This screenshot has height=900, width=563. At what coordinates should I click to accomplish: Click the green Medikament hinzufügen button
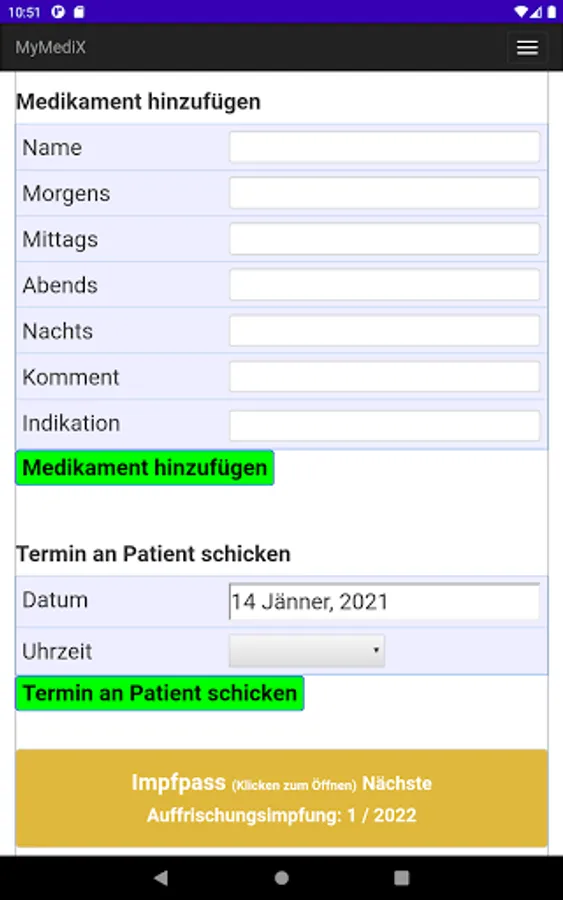[x=145, y=467]
